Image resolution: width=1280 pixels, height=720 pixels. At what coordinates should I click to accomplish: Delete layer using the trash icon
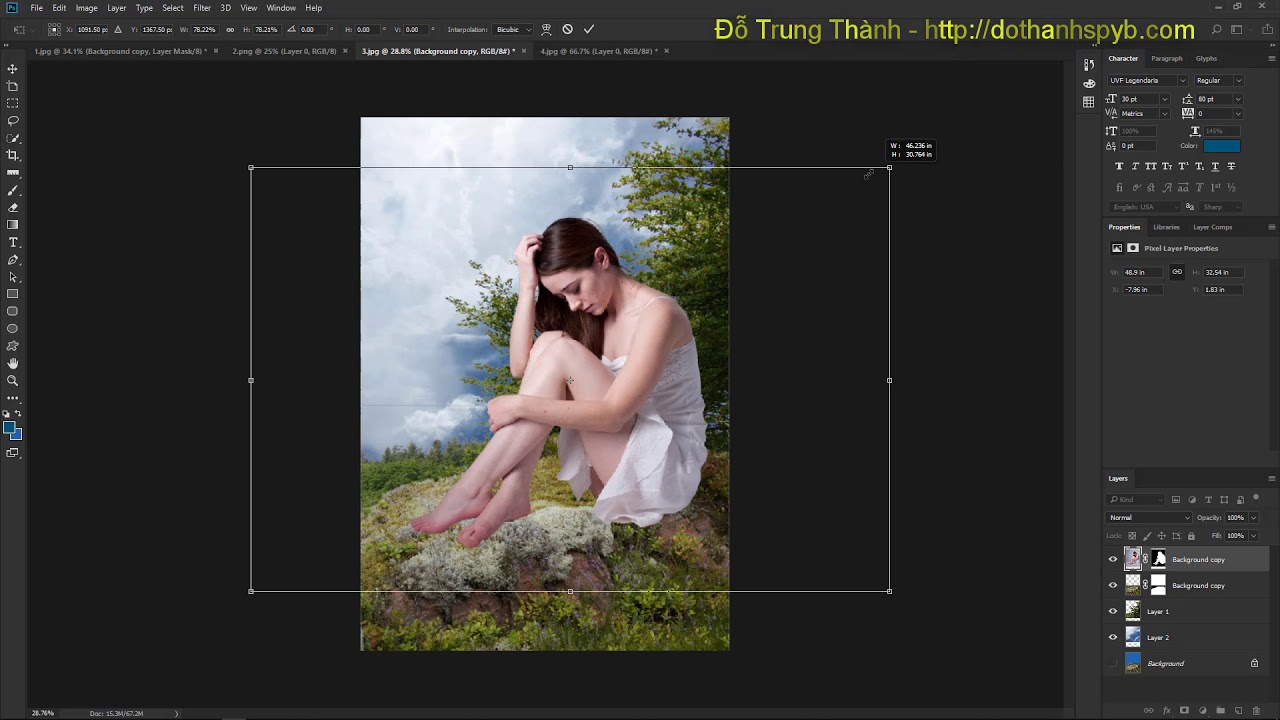point(1256,711)
